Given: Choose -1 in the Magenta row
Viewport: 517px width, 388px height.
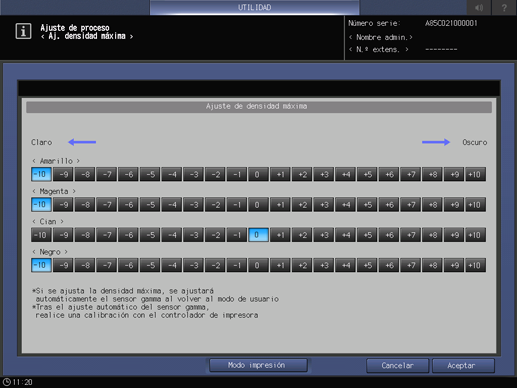Looking at the screenshot, I should click(x=237, y=205).
